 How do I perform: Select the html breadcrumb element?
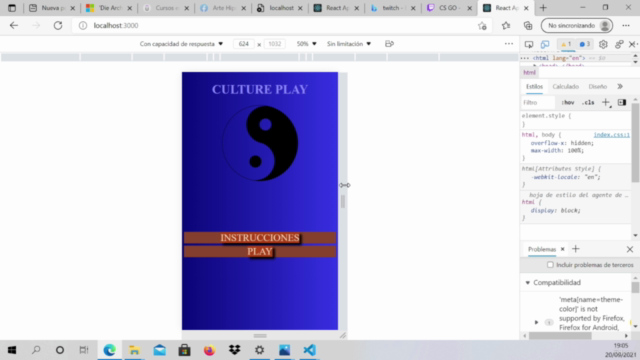tap(529, 72)
